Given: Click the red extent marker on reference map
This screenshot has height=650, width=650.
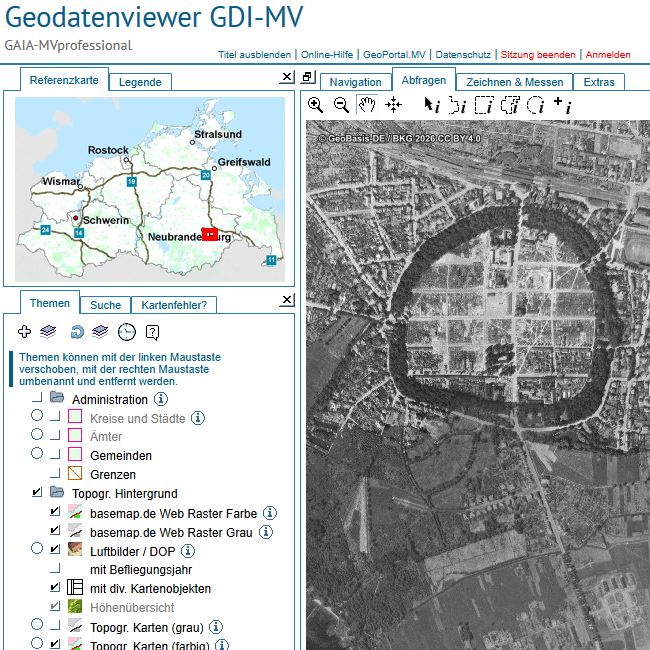Looking at the screenshot, I should click(x=210, y=234).
